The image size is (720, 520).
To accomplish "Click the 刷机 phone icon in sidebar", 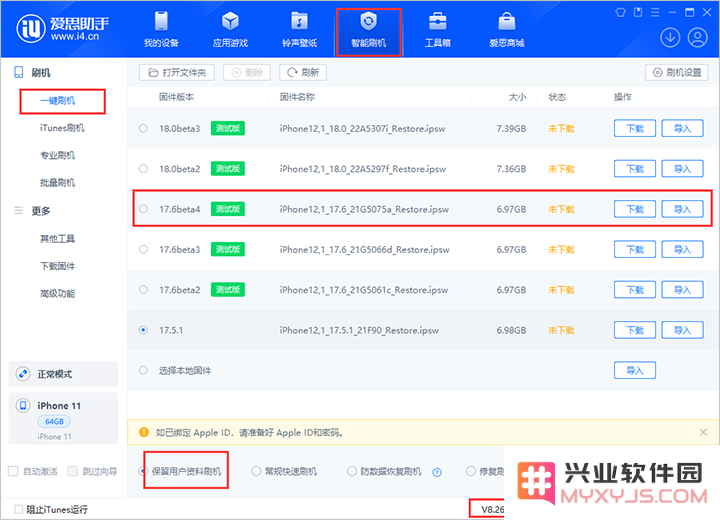I will (18, 72).
